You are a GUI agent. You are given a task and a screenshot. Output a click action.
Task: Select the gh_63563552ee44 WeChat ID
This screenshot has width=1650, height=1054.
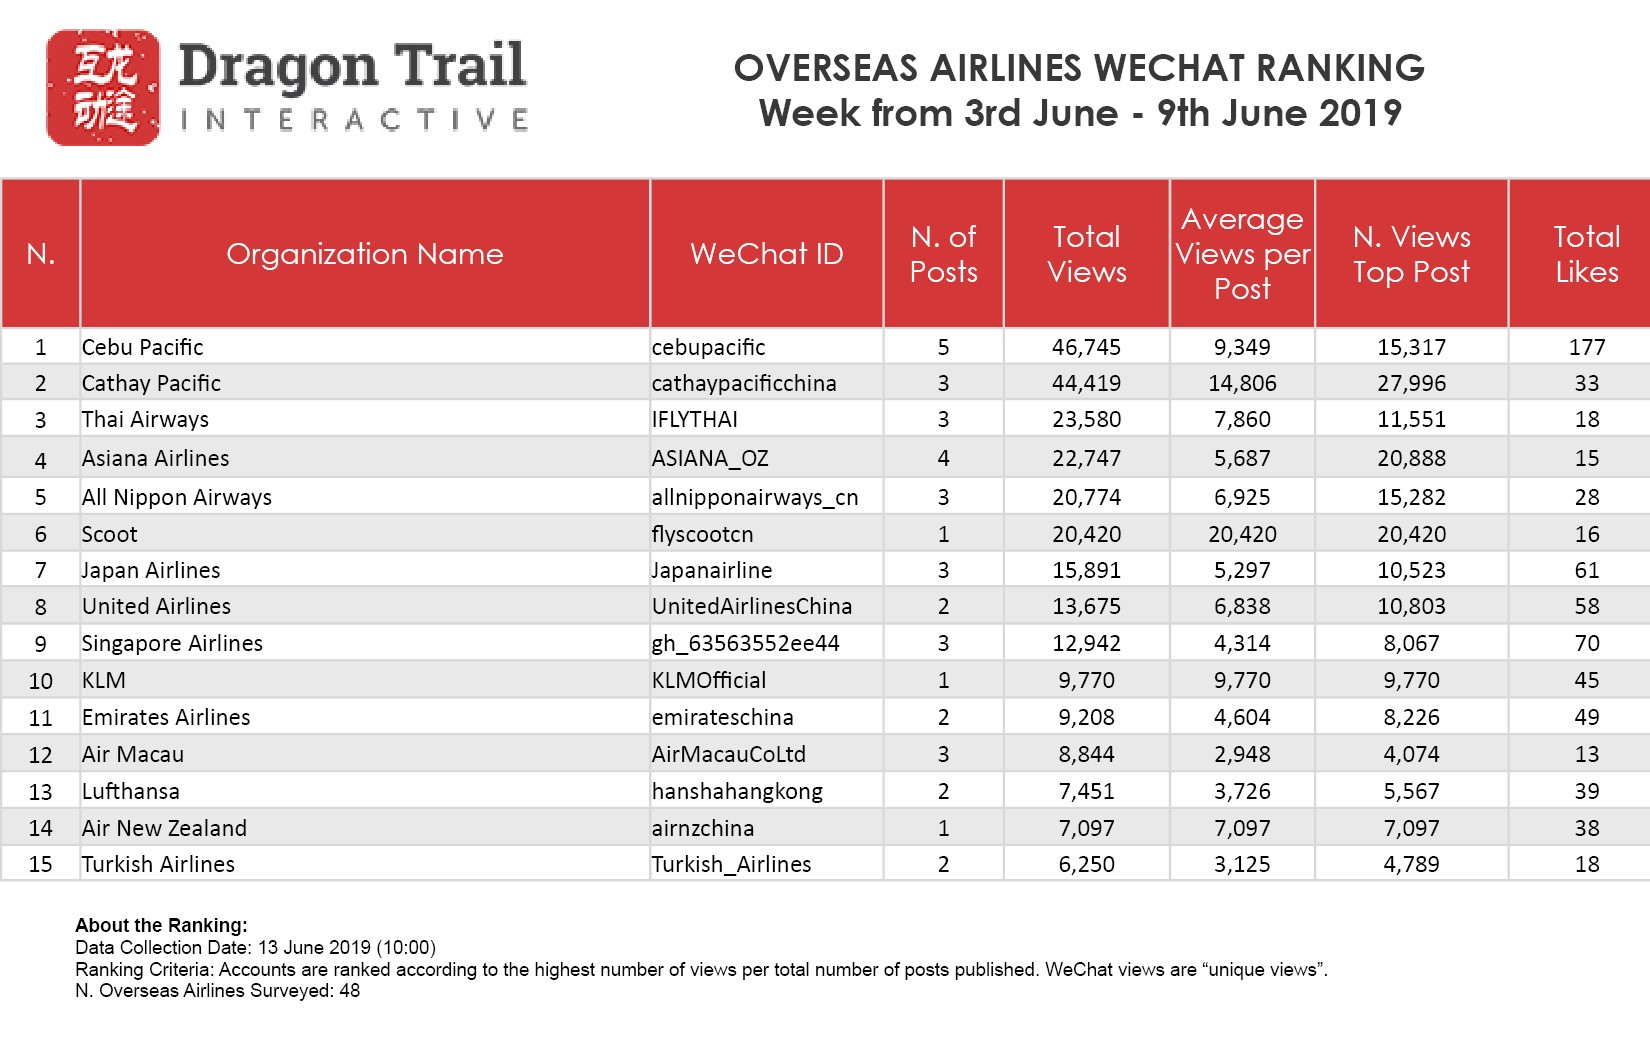[745, 643]
